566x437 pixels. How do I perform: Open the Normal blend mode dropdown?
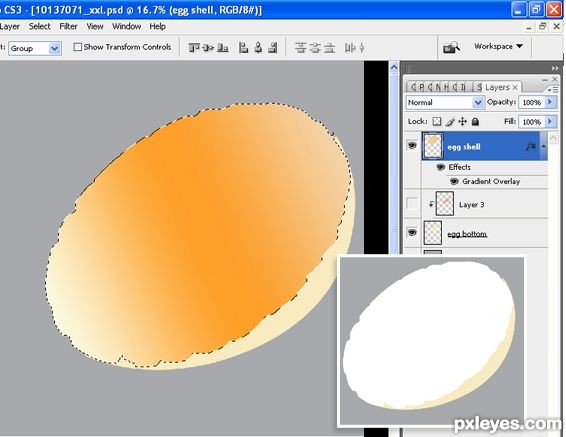(478, 102)
